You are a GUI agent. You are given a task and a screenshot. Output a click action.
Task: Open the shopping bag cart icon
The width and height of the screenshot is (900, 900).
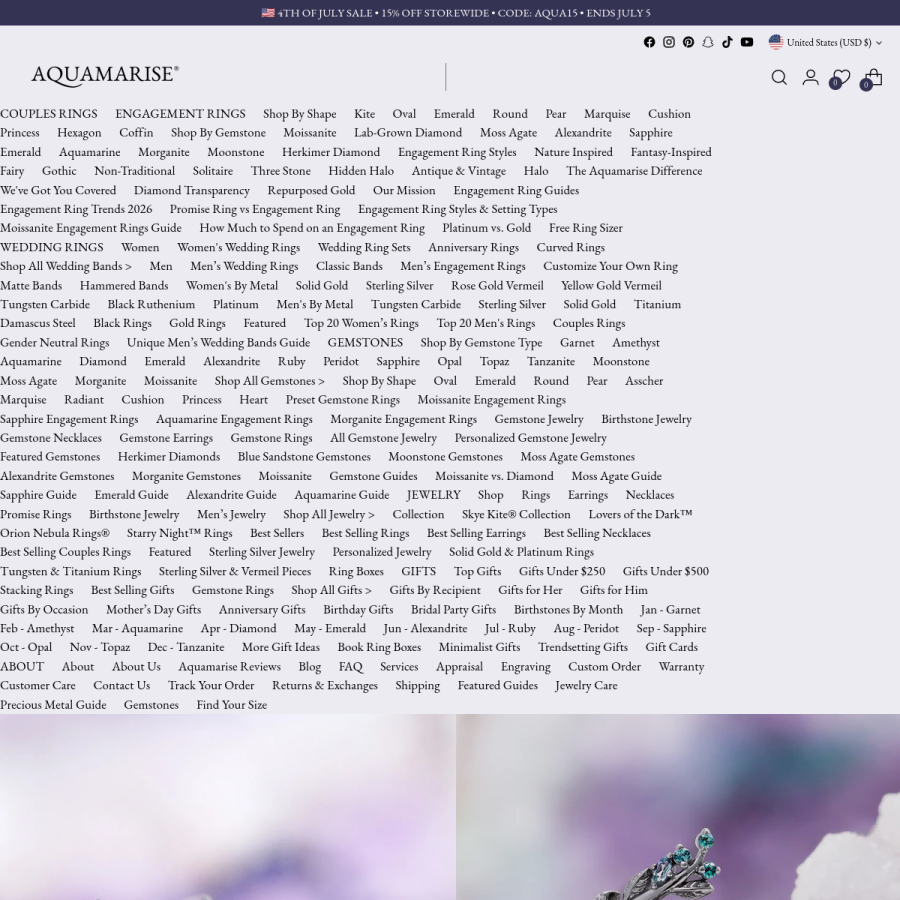coord(872,79)
